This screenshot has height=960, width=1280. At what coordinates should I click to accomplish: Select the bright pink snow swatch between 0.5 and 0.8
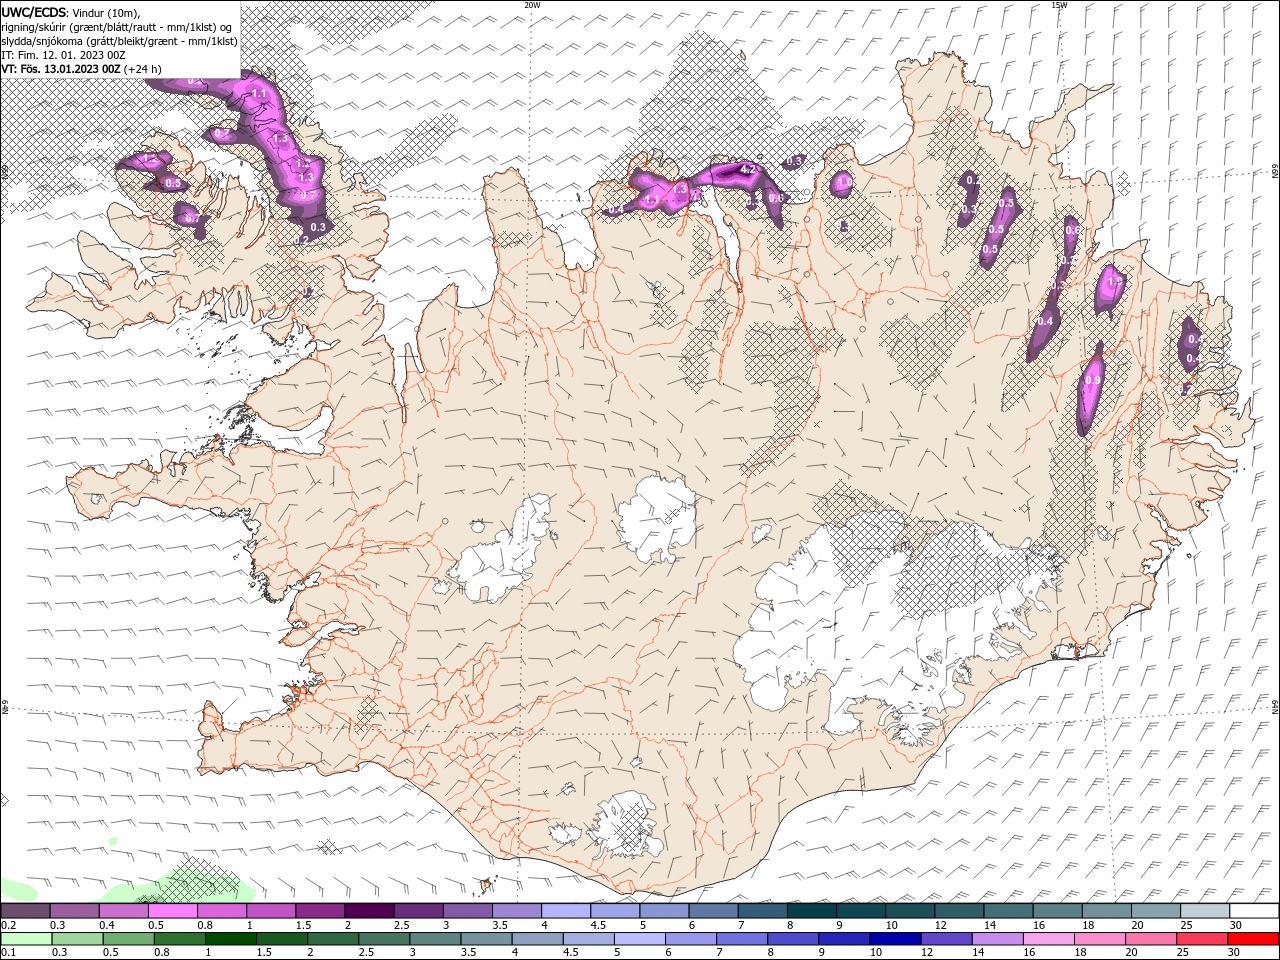click(173, 910)
